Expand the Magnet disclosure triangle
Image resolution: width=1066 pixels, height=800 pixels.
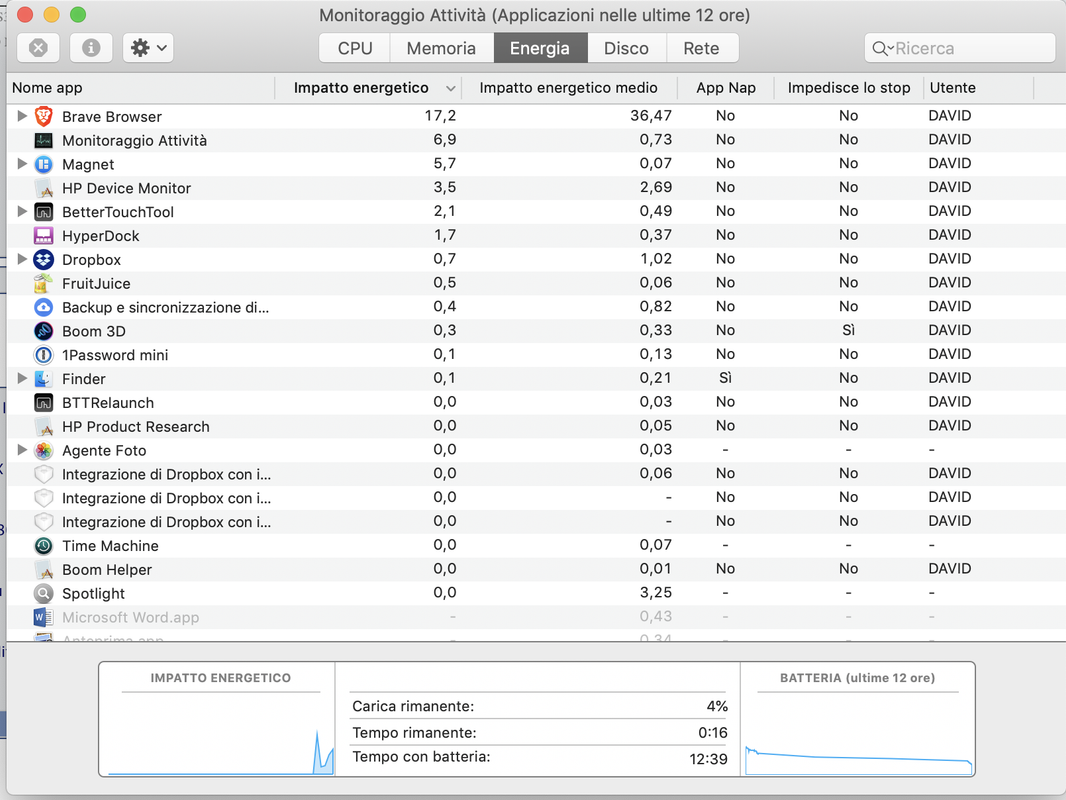[x=22, y=164]
